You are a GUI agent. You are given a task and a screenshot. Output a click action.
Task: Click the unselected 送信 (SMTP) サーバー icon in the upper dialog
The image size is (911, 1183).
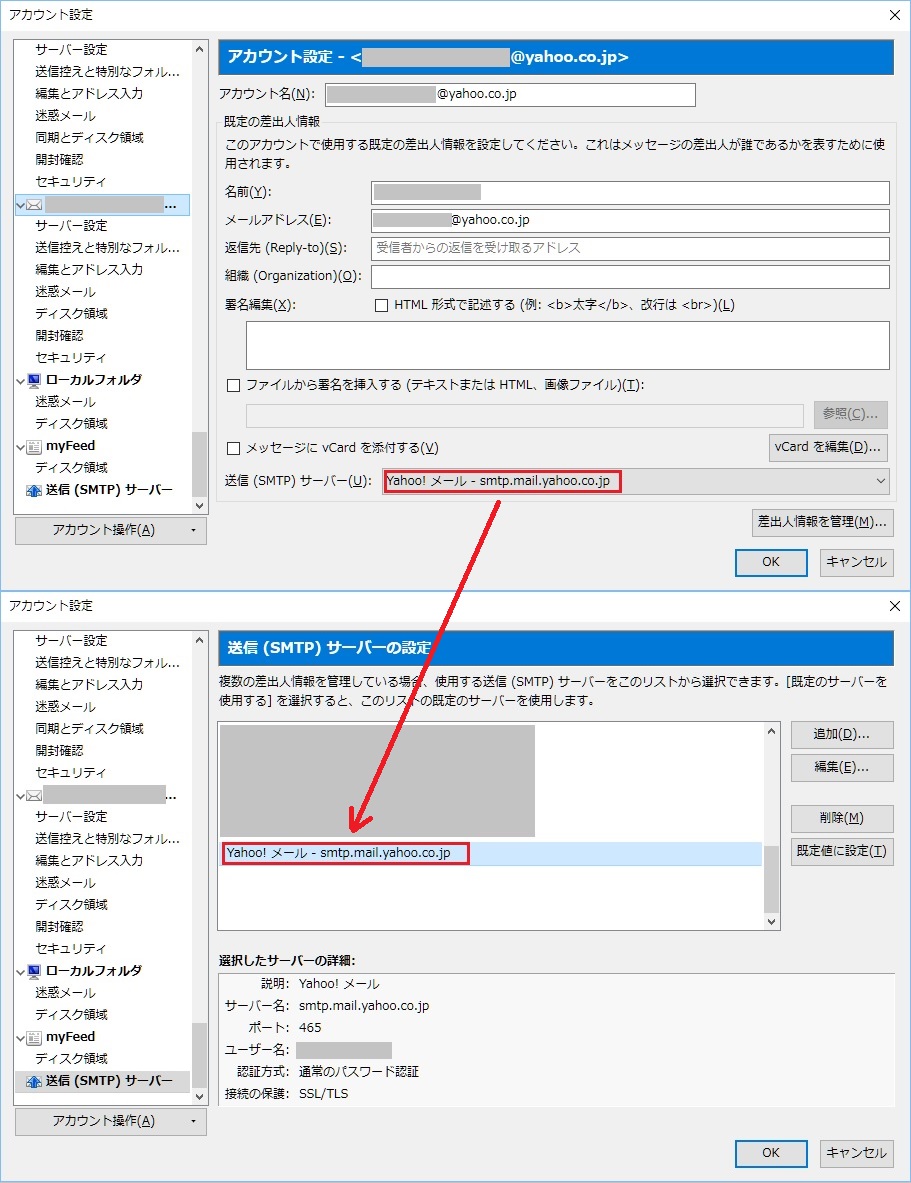[x=33, y=490]
